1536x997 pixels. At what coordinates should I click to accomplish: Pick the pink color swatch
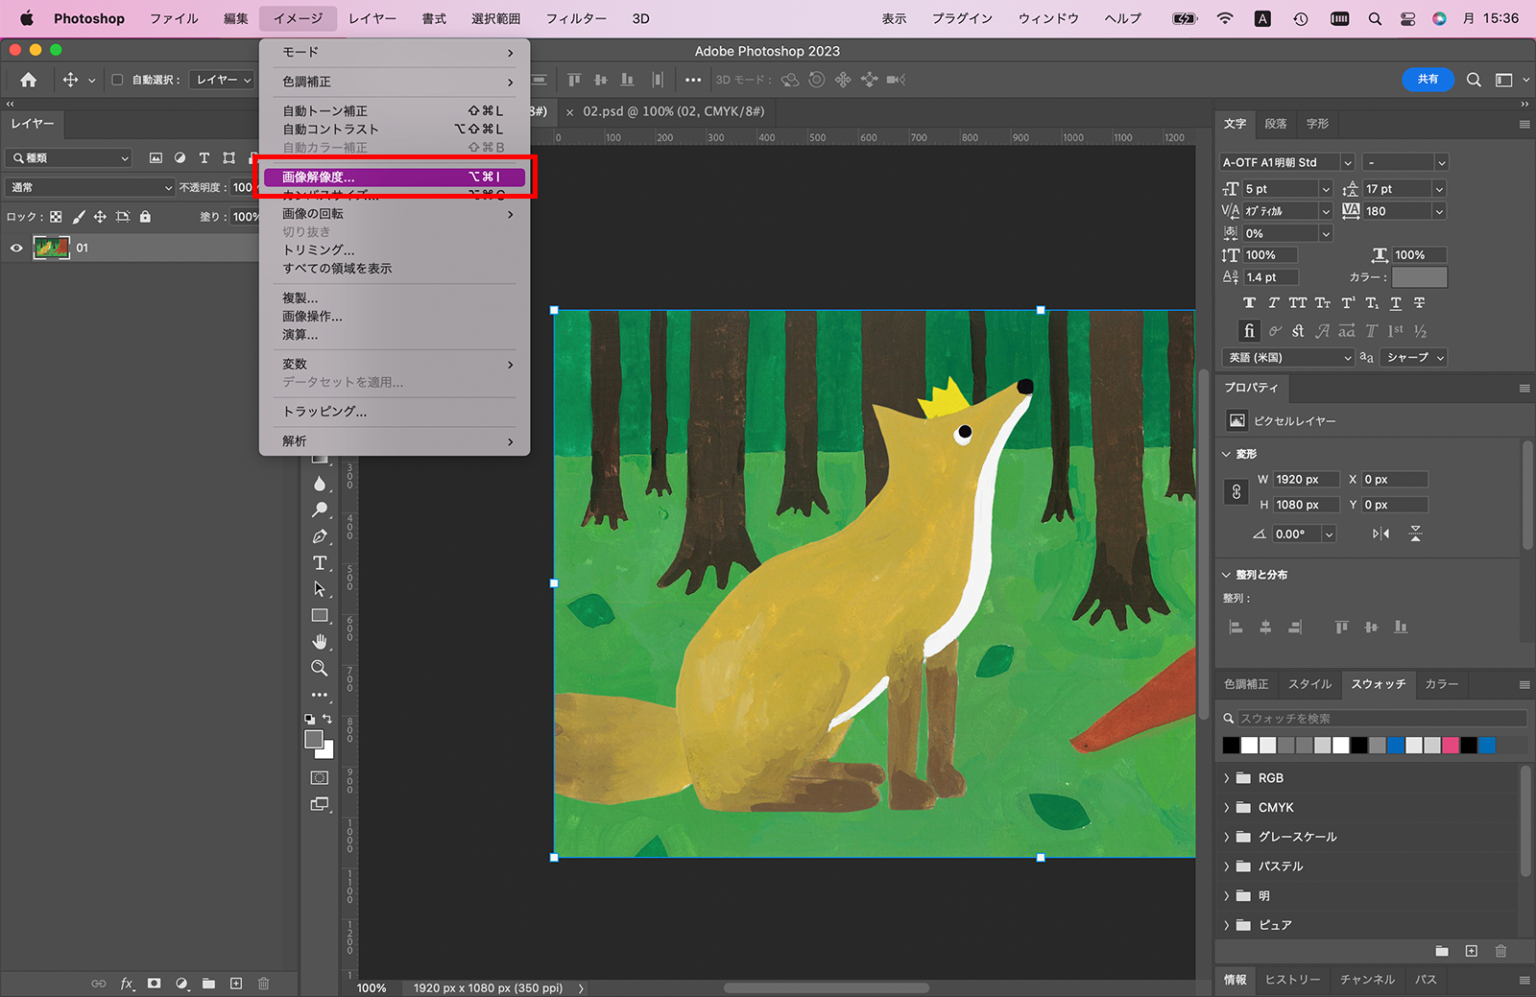pyautogui.click(x=1450, y=745)
